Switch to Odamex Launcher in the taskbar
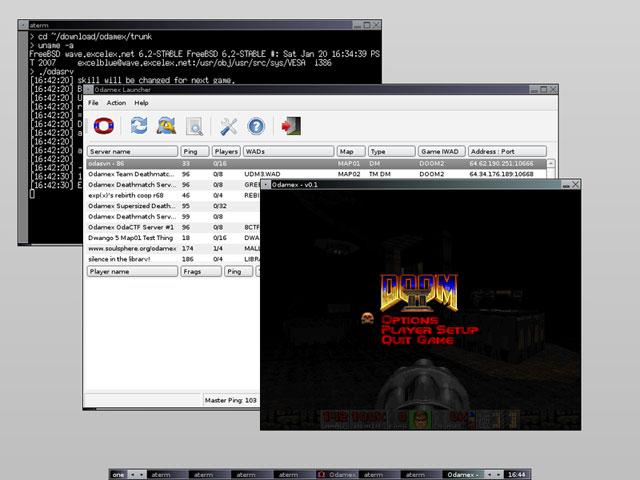The image size is (640, 480). tap(335, 474)
